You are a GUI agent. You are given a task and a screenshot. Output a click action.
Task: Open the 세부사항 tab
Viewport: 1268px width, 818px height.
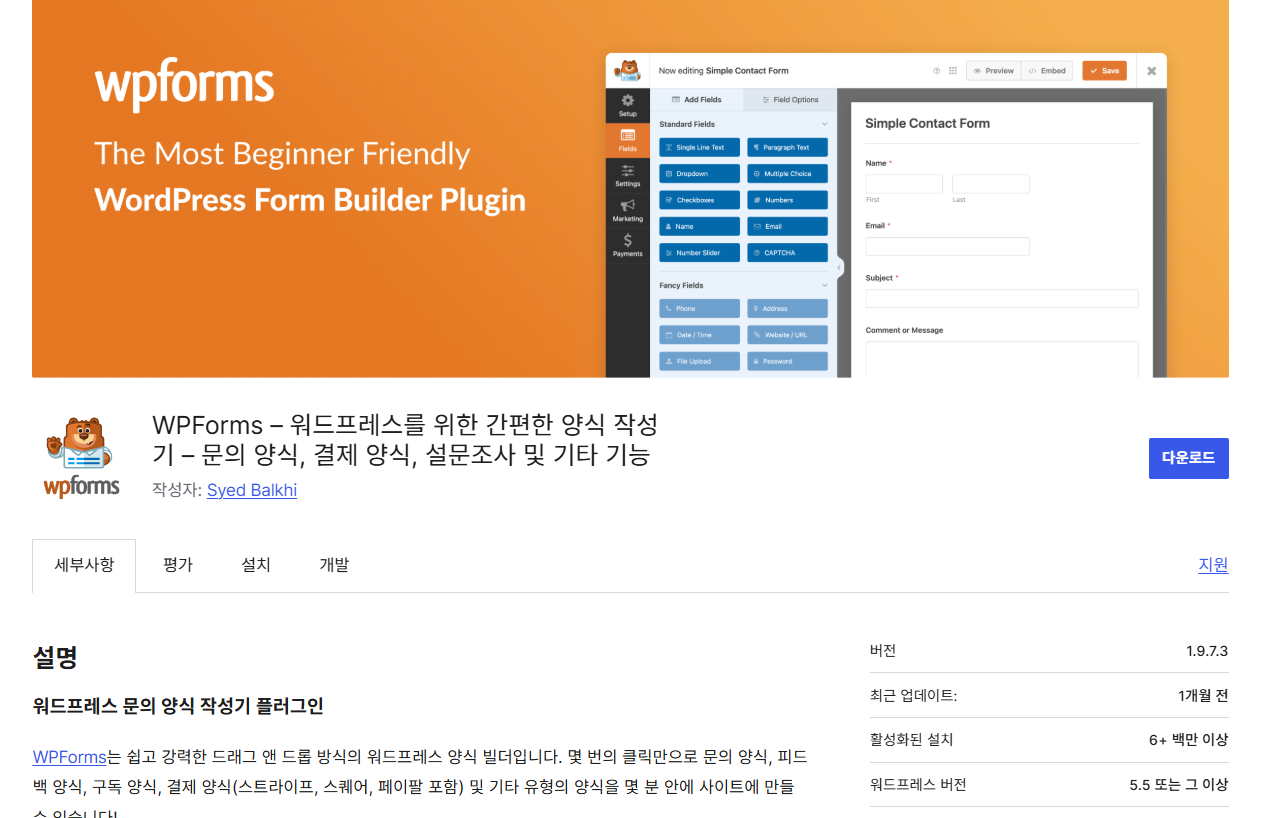coord(84,565)
